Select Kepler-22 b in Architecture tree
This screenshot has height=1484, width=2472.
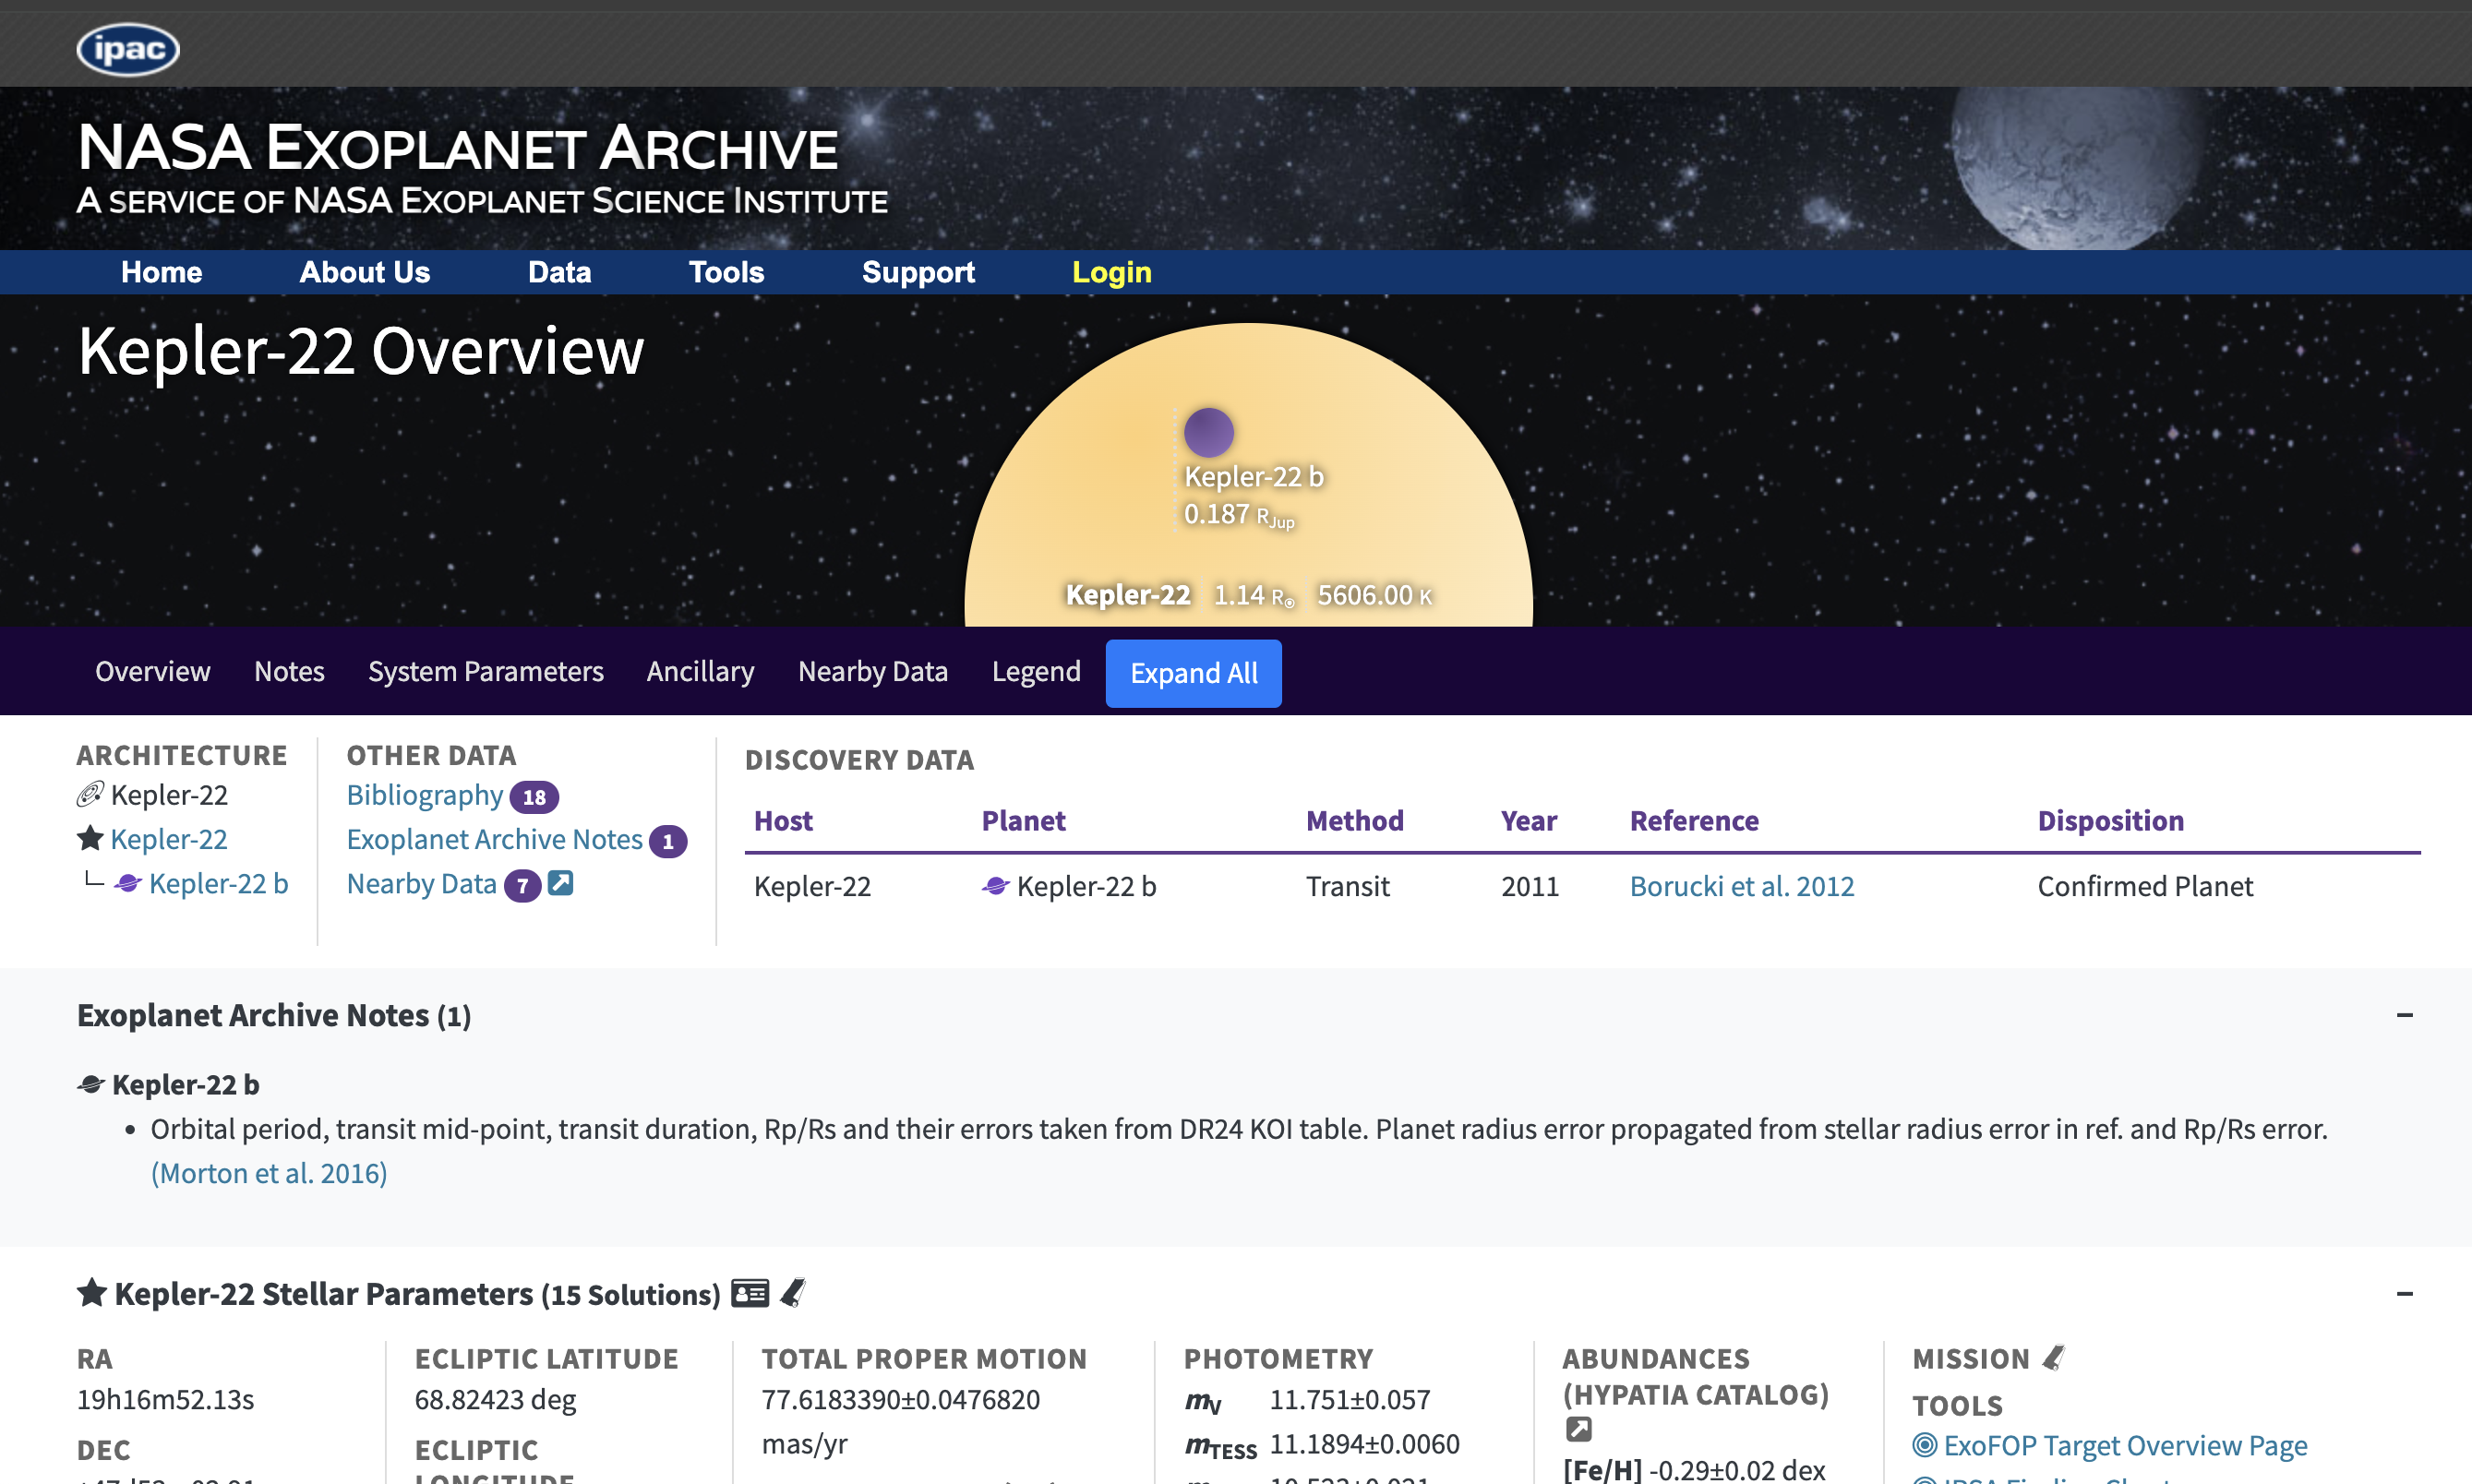pos(218,883)
